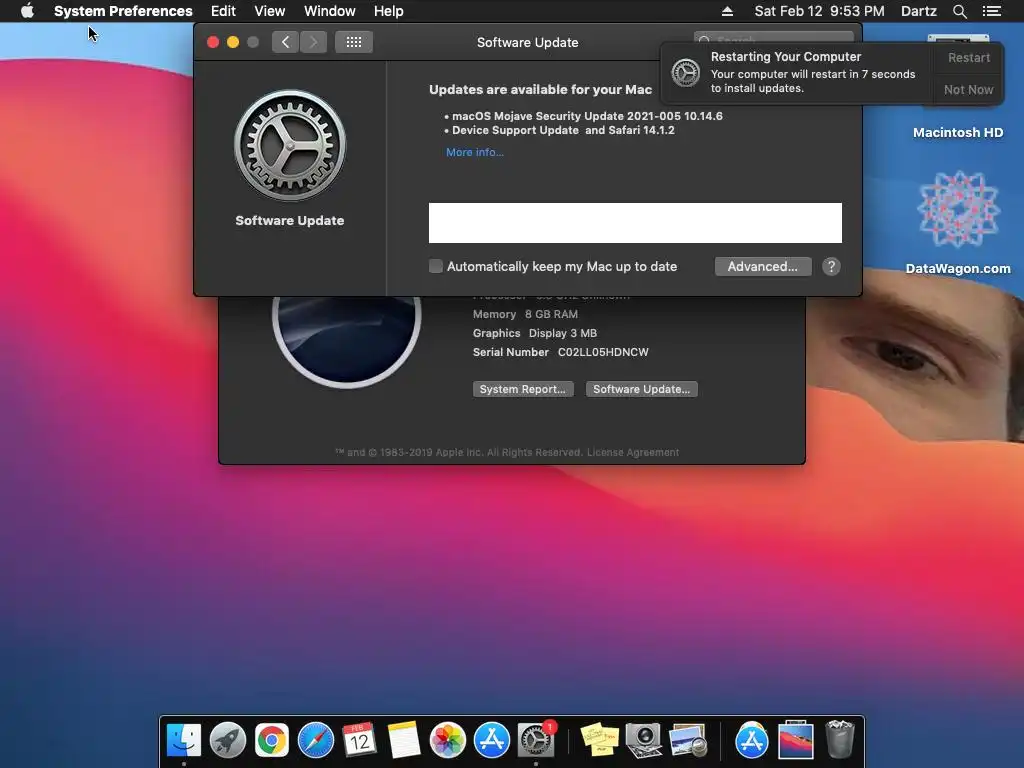The image size is (1024, 768).
Task: Open the Apple menu
Action: [27, 11]
